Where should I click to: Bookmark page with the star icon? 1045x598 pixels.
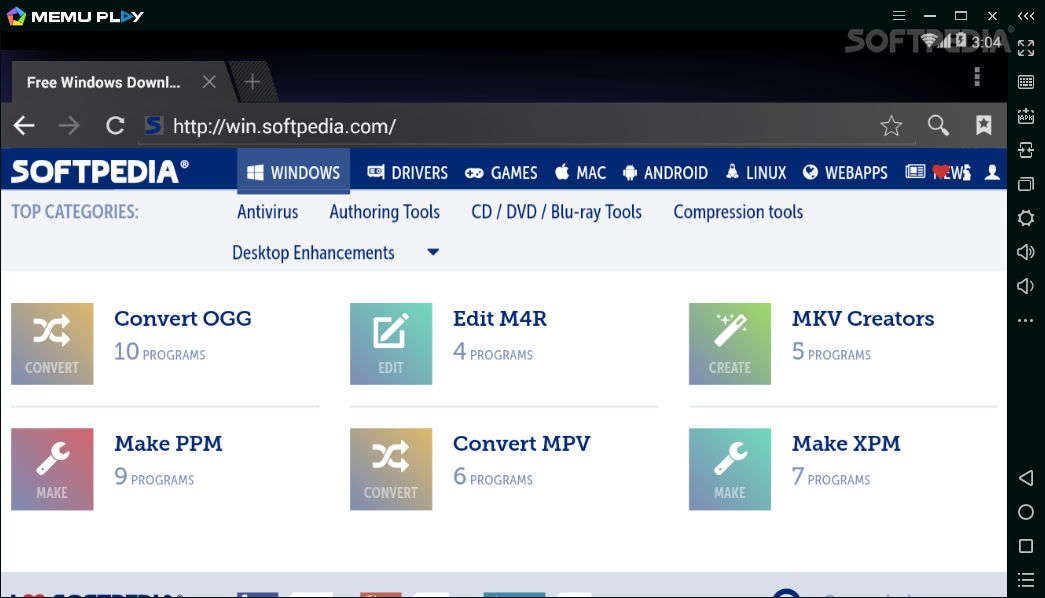coord(891,125)
